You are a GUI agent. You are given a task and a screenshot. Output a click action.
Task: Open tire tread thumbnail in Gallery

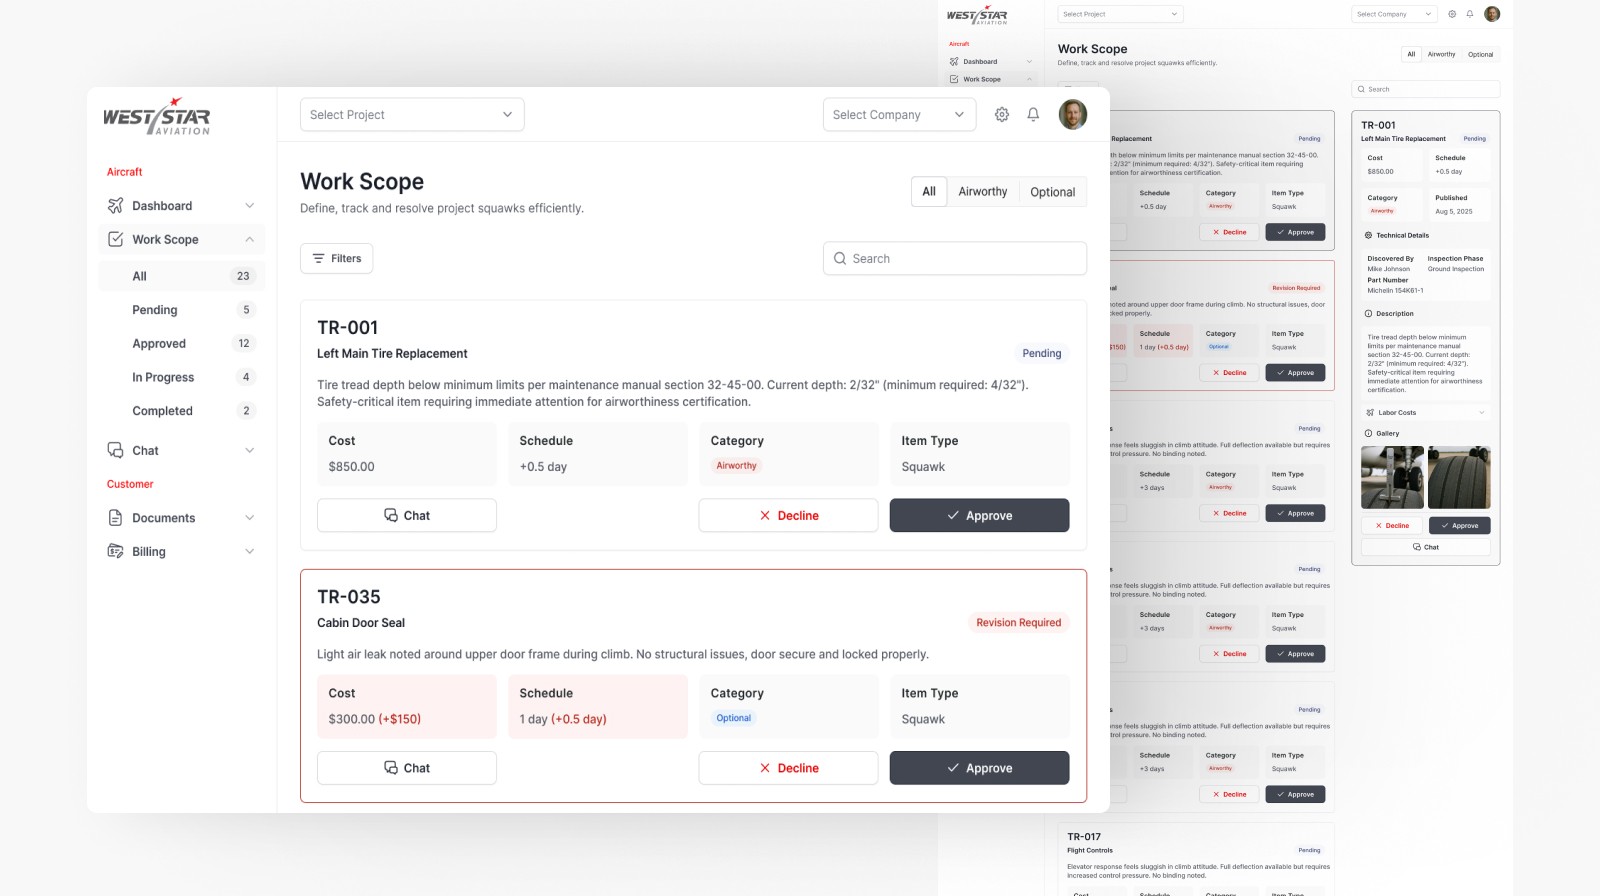(1459, 477)
